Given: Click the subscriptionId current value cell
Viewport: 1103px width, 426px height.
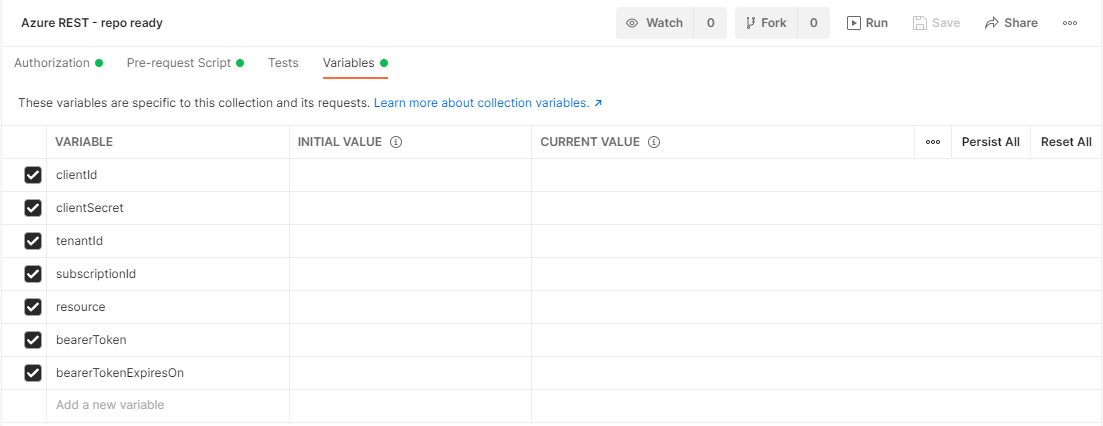Looking at the screenshot, I should point(817,274).
